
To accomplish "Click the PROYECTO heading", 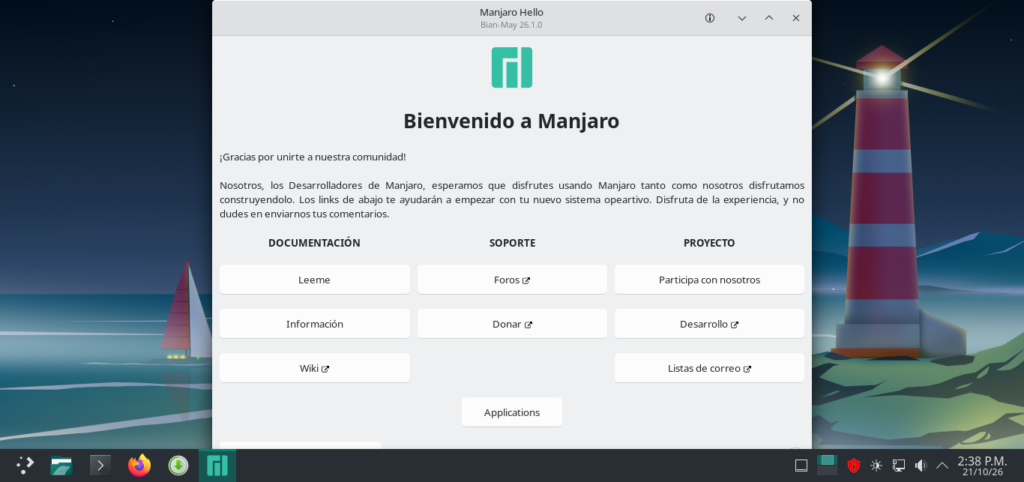I will click(709, 243).
